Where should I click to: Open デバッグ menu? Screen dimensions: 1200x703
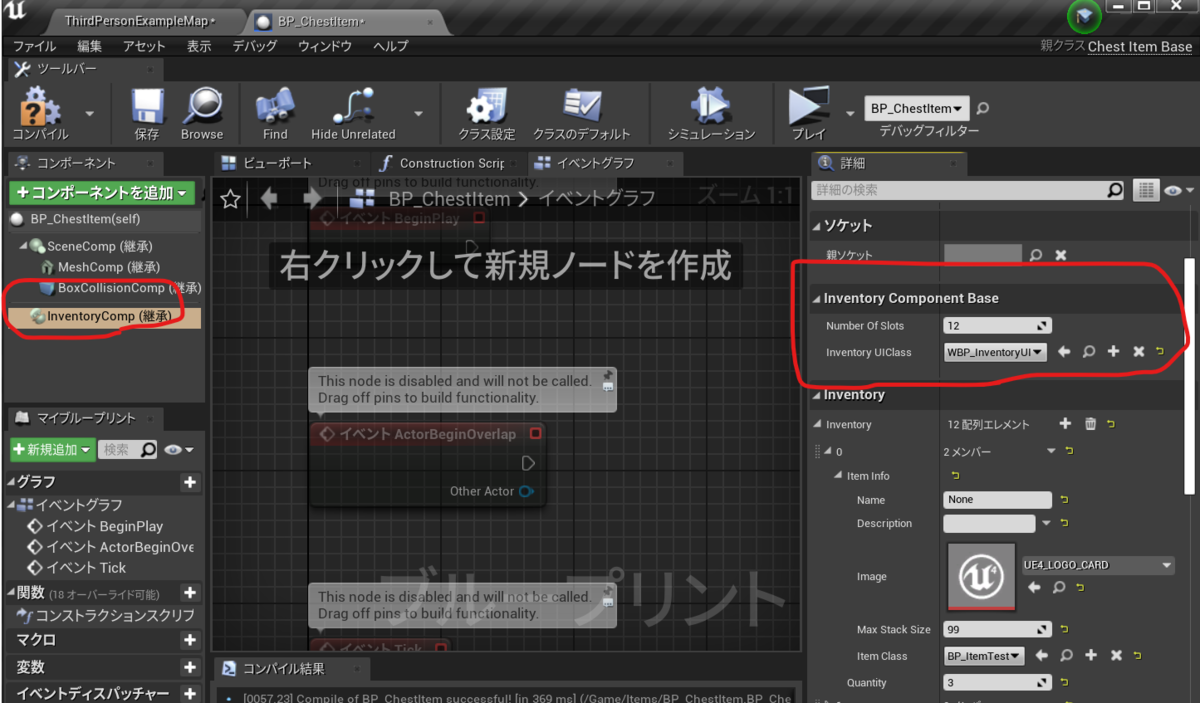pyautogui.click(x=255, y=46)
